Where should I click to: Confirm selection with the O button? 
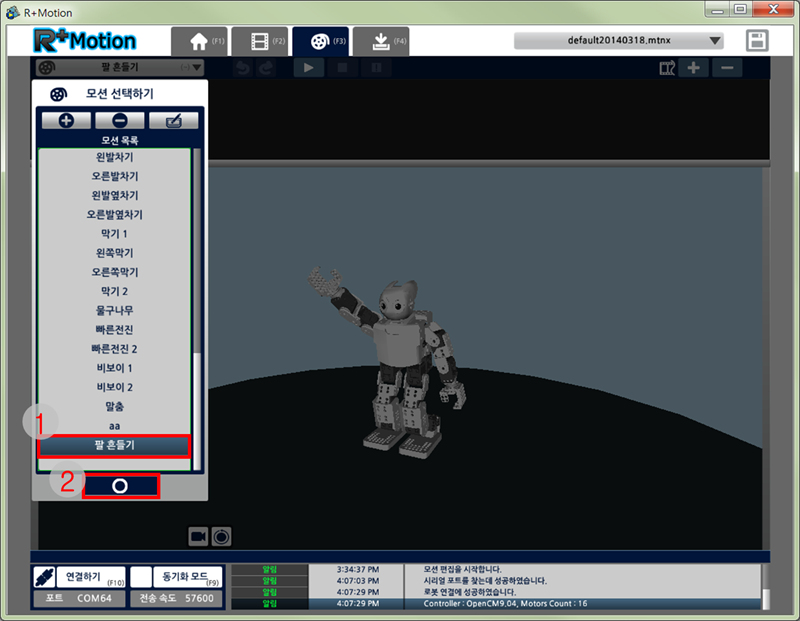pyautogui.click(x=120, y=486)
